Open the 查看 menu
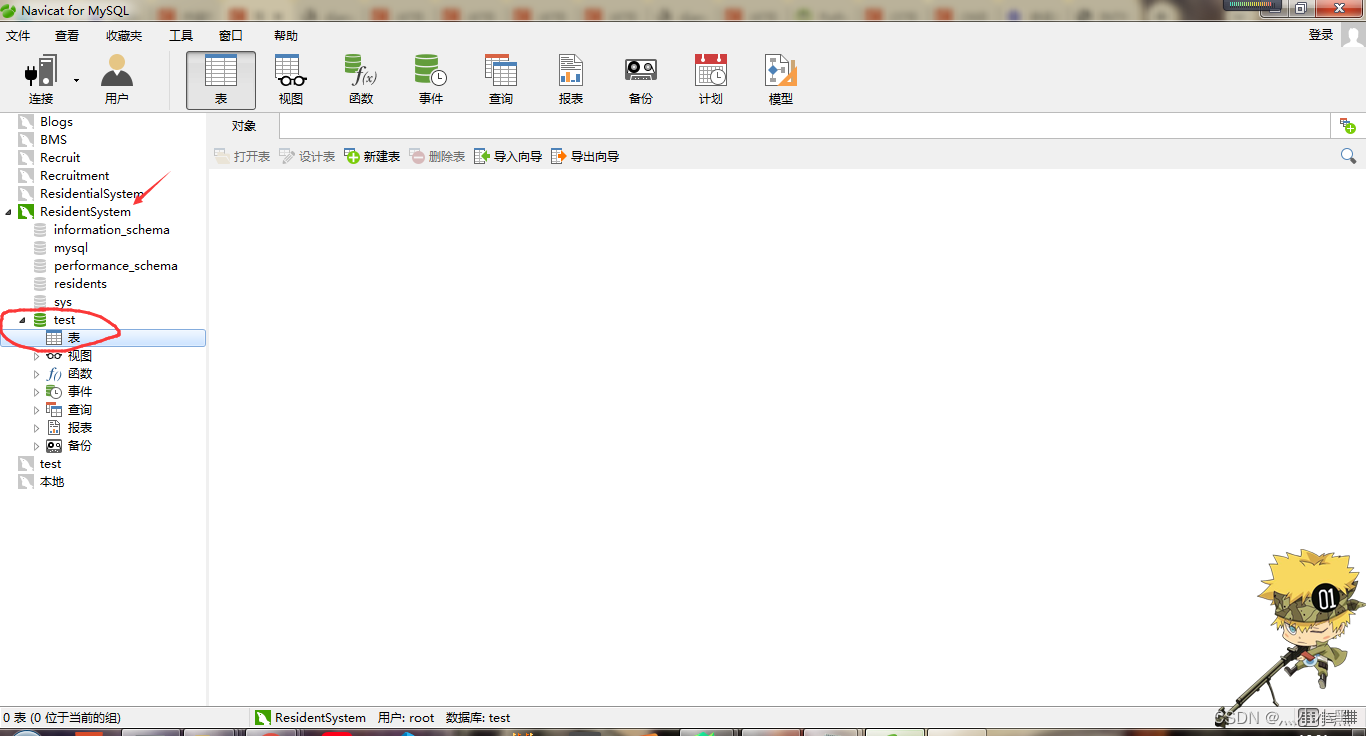Screen dimensions: 1366x736 tap(67, 35)
